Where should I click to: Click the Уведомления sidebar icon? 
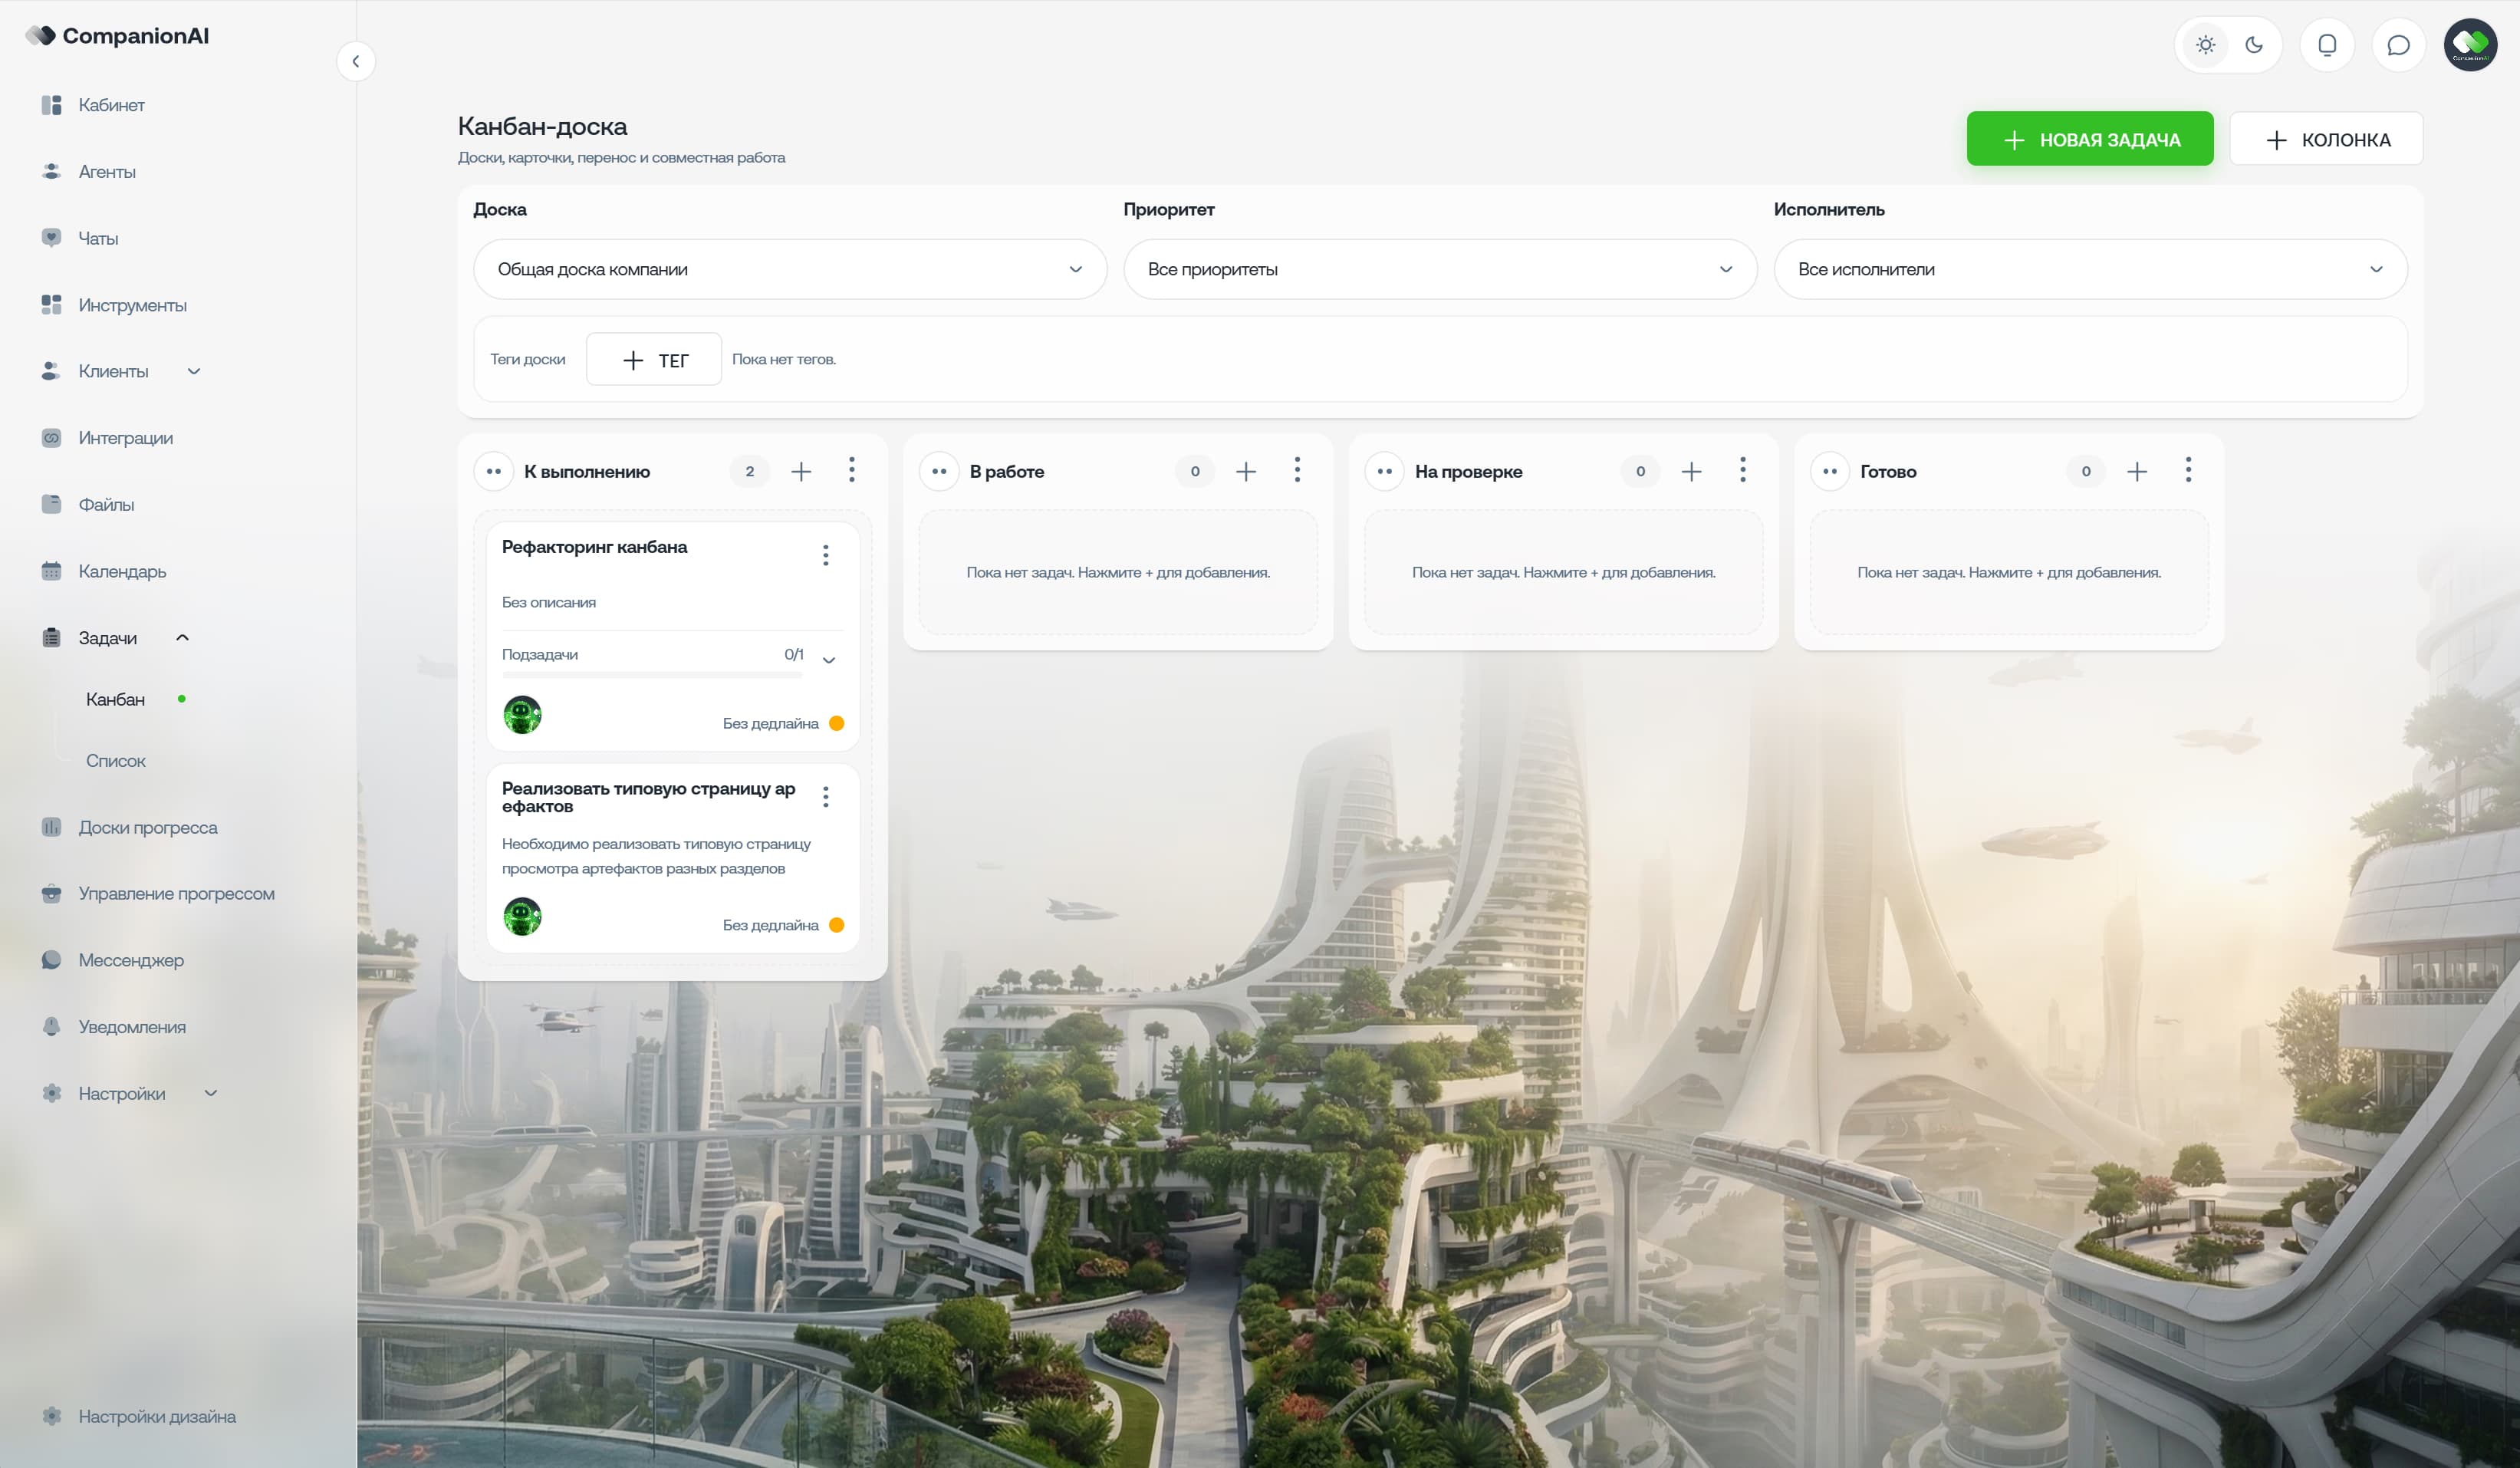pos(52,1027)
